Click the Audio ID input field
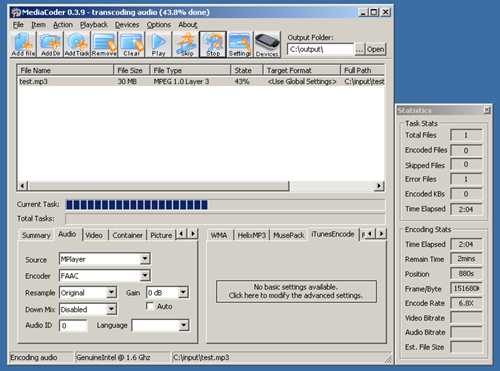 (x=73, y=325)
